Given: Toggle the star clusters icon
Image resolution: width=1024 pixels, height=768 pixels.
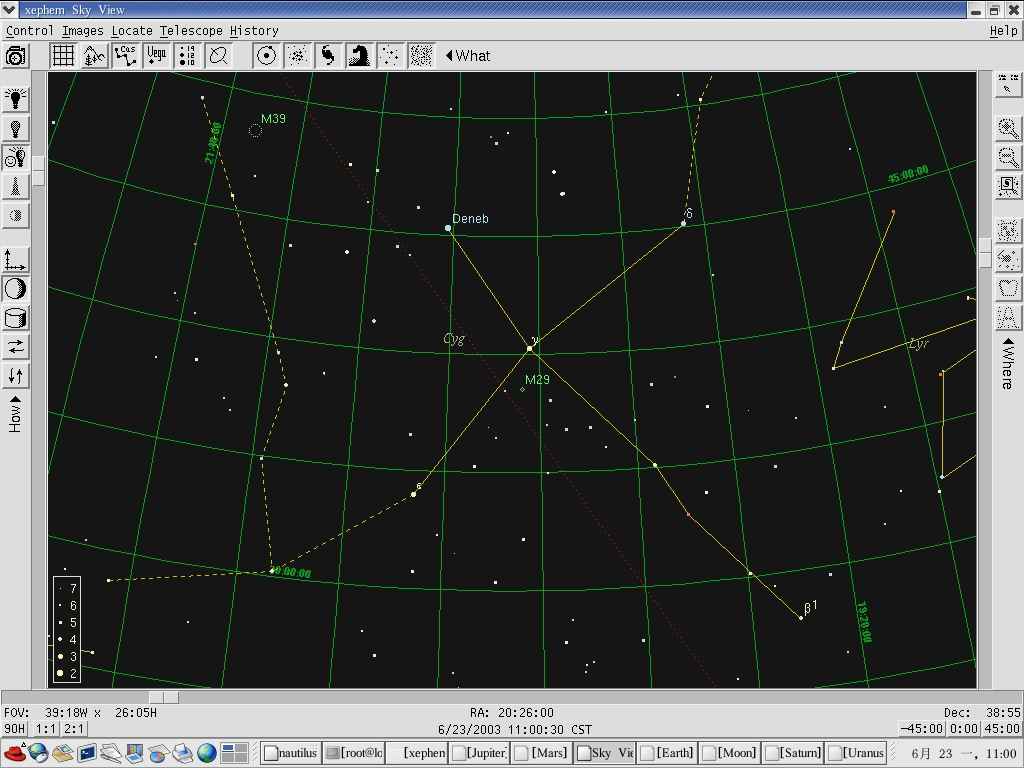Looking at the screenshot, I should [x=297, y=56].
